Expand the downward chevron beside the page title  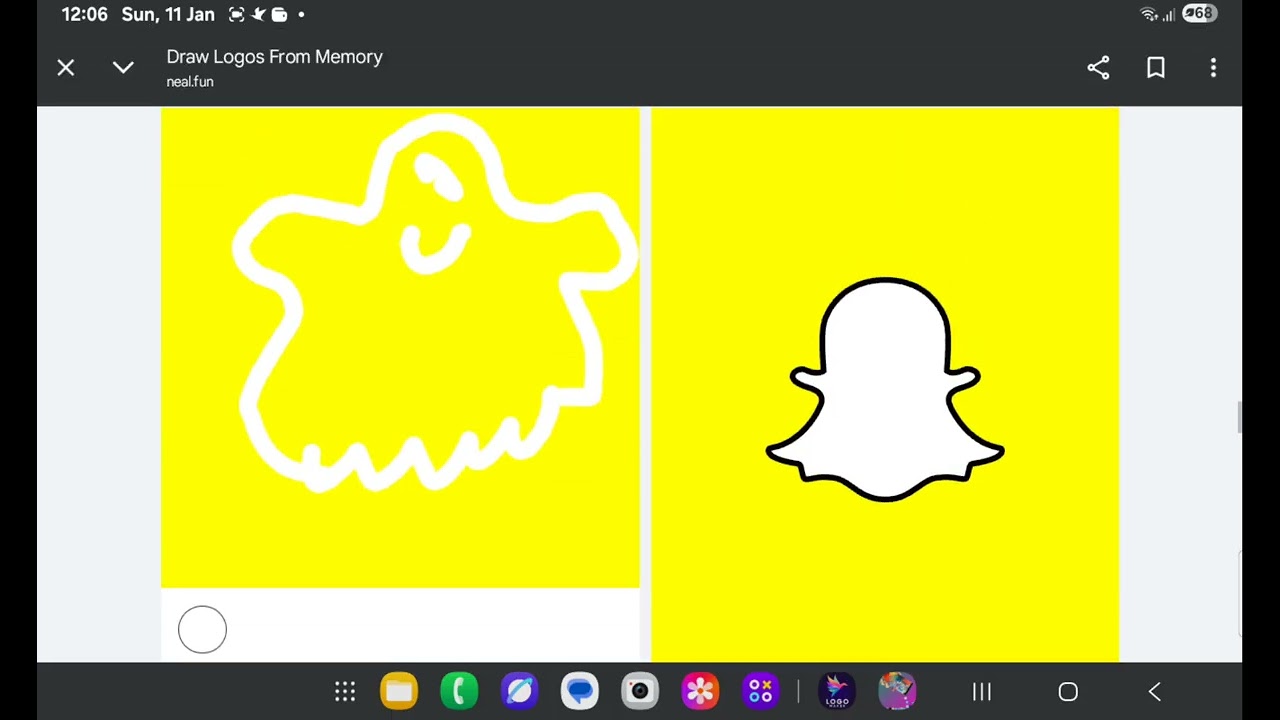[123, 68]
